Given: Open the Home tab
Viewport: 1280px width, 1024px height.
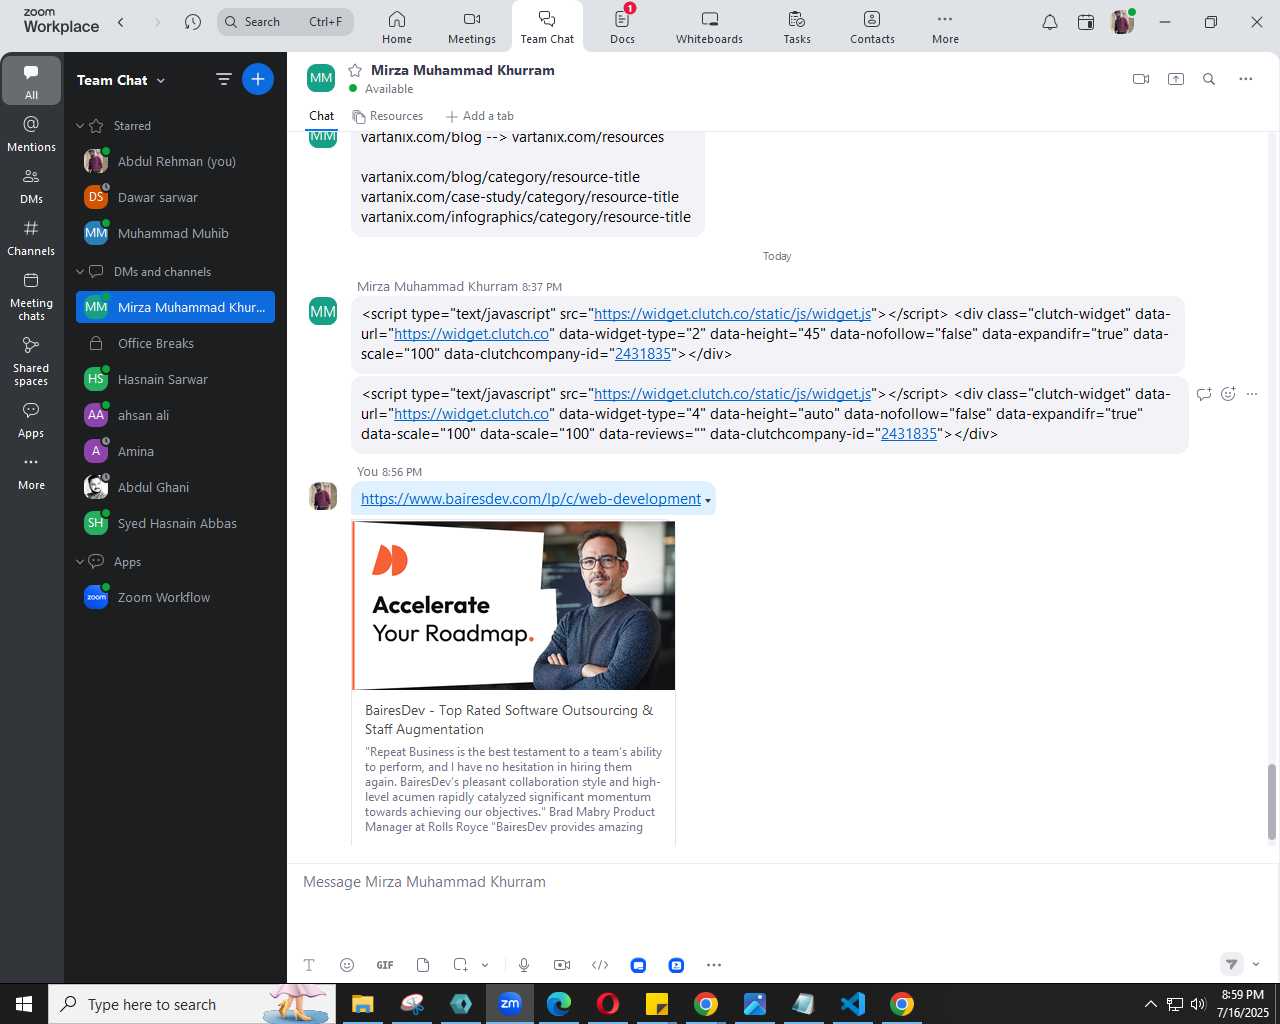Looking at the screenshot, I should [397, 27].
